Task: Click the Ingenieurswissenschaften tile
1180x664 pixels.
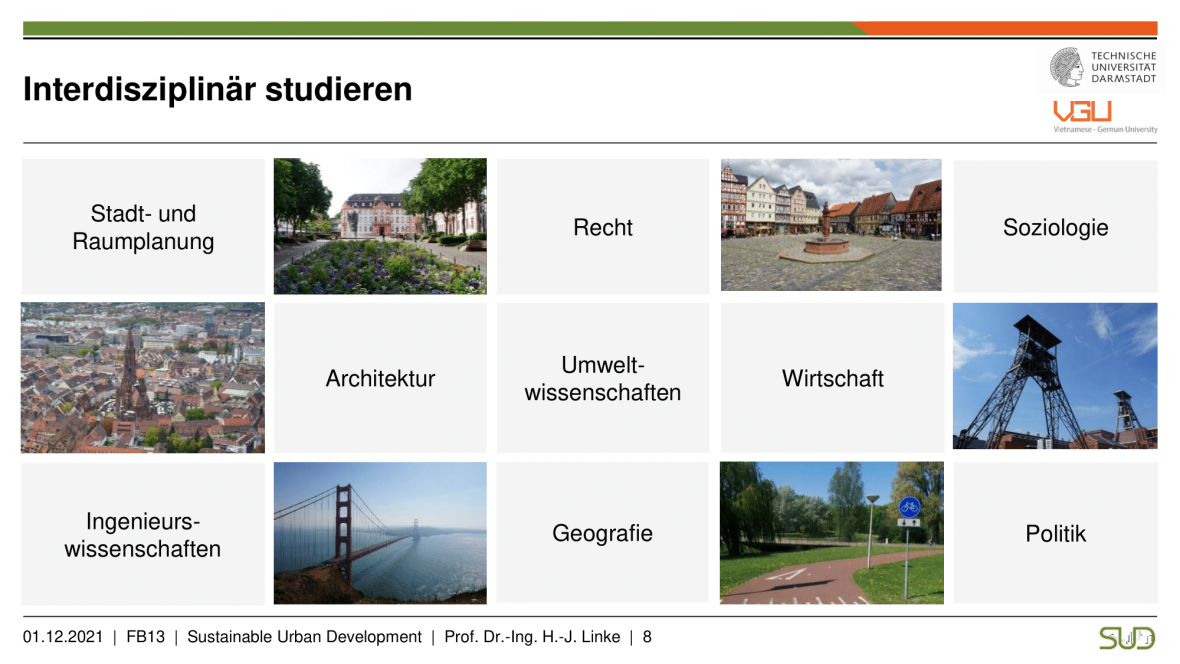Action: coord(143,534)
